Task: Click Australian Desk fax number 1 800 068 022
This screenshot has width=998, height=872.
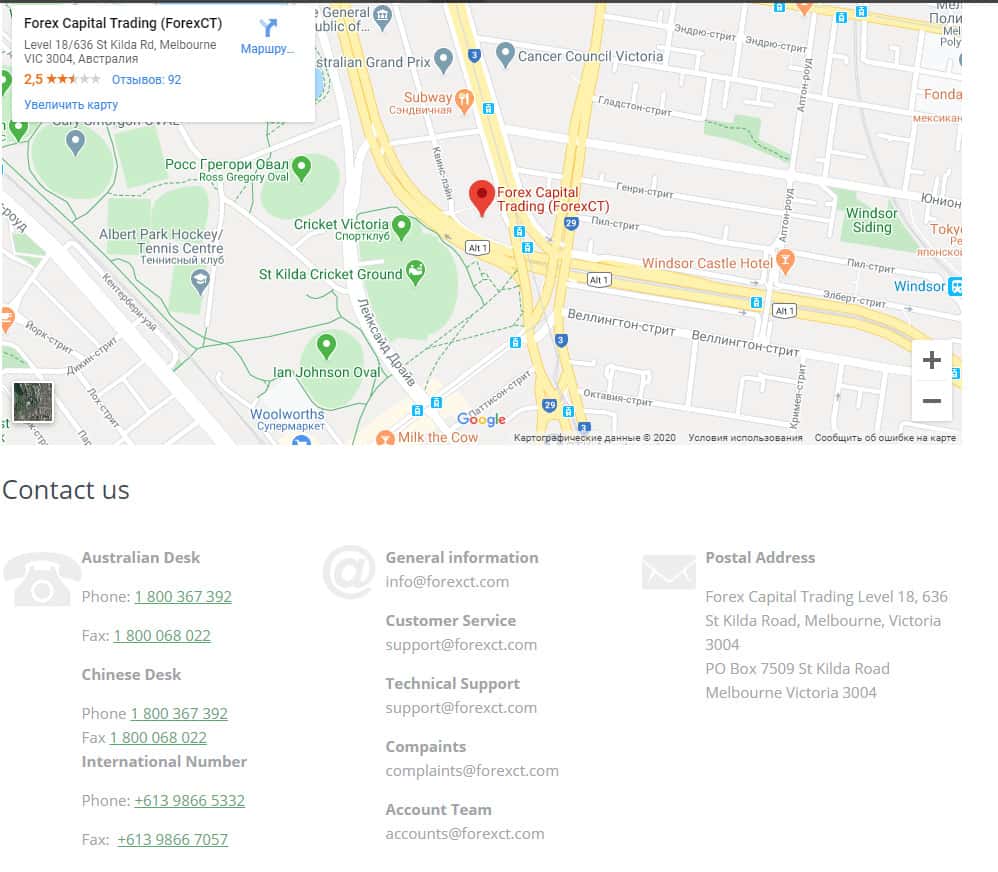Action: click(162, 636)
